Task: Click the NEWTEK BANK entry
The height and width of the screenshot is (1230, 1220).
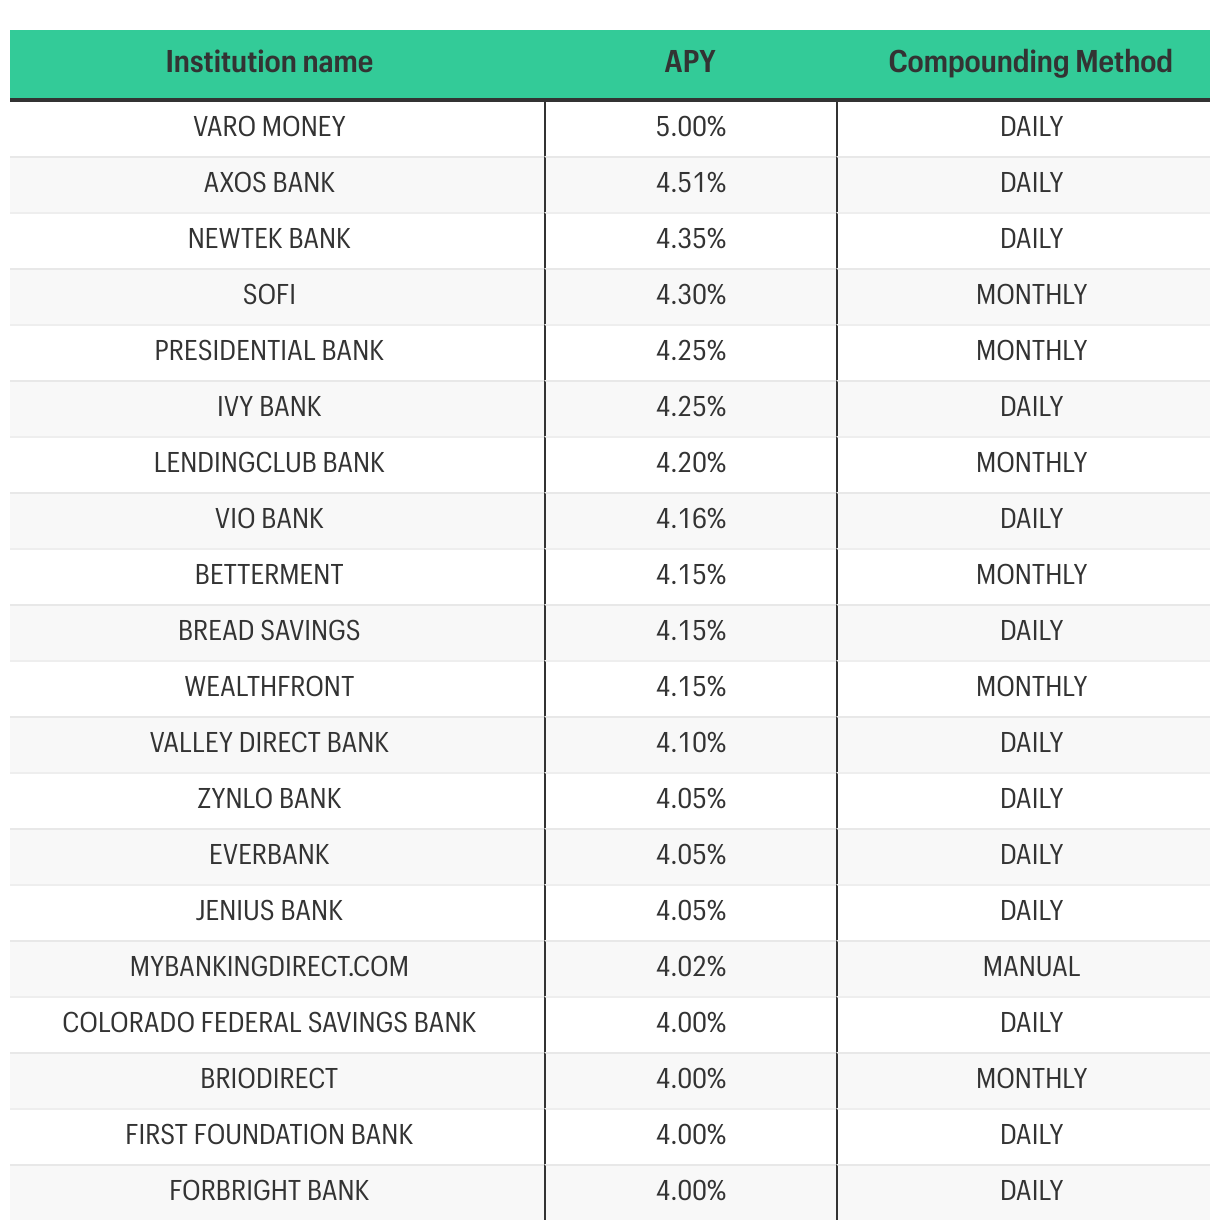Action: pyautogui.click(x=269, y=239)
